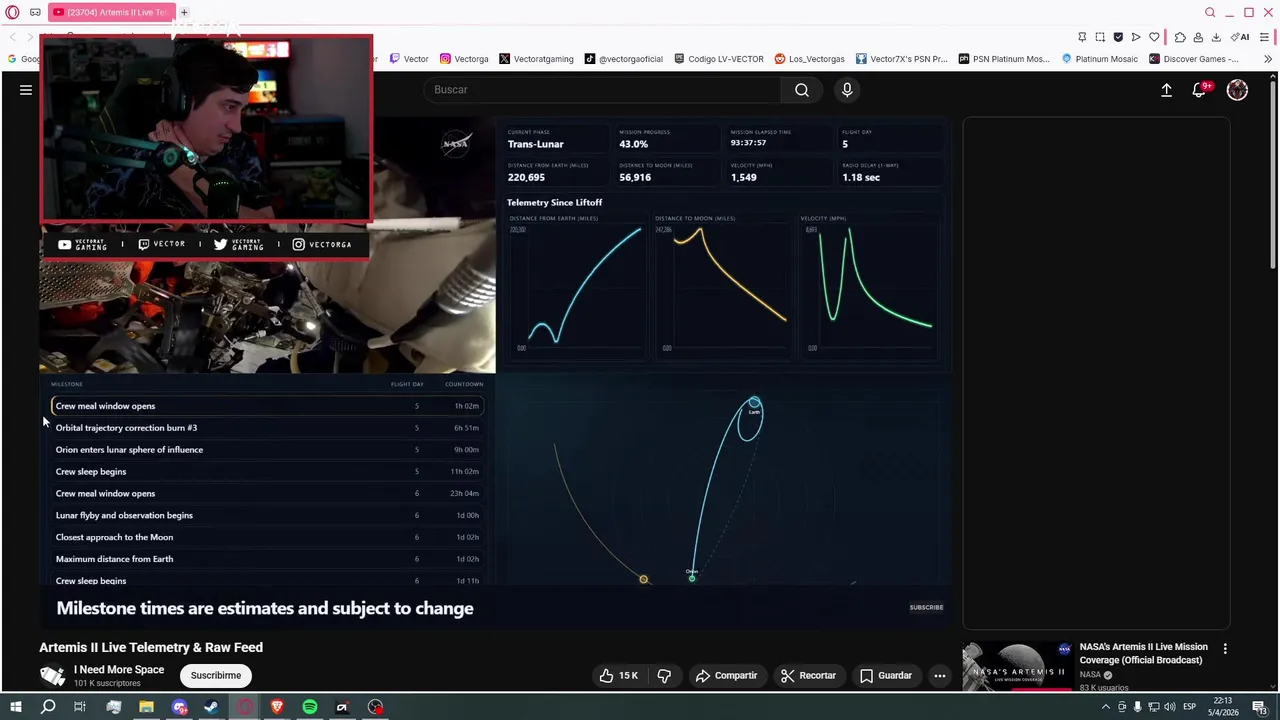Open @vectorgaoficial TikTok bookmark
The image size is (1280, 720).
coord(624,59)
